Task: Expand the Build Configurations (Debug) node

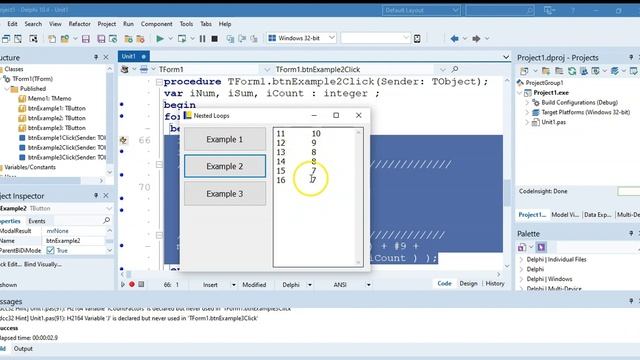Action: click(527, 102)
